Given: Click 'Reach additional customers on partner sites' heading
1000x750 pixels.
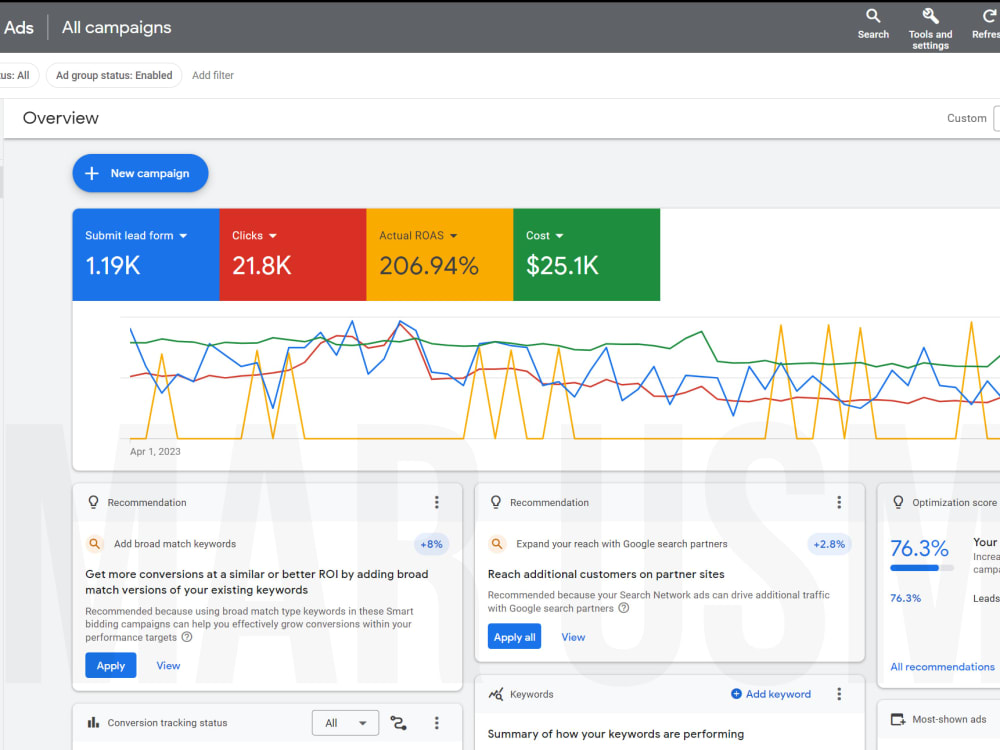Looking at the screenshot, I should click(606, 574).
